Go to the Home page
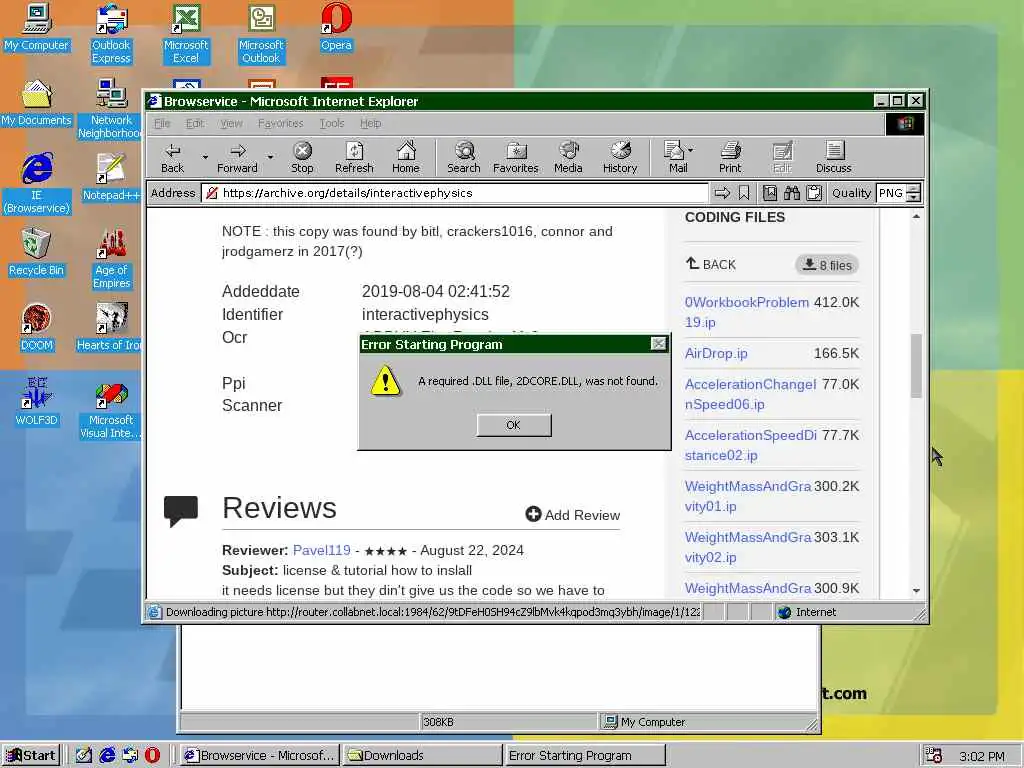The height and width of the screenshot is (768, 1024). [x=406, y=157]
